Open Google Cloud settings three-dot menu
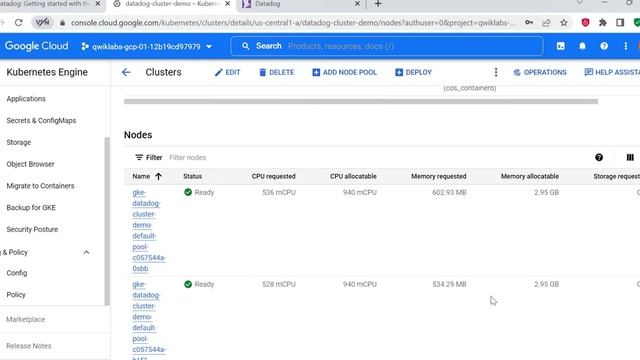Image resolution: width=640 pixels, height=360 pixels. [626, 46]
